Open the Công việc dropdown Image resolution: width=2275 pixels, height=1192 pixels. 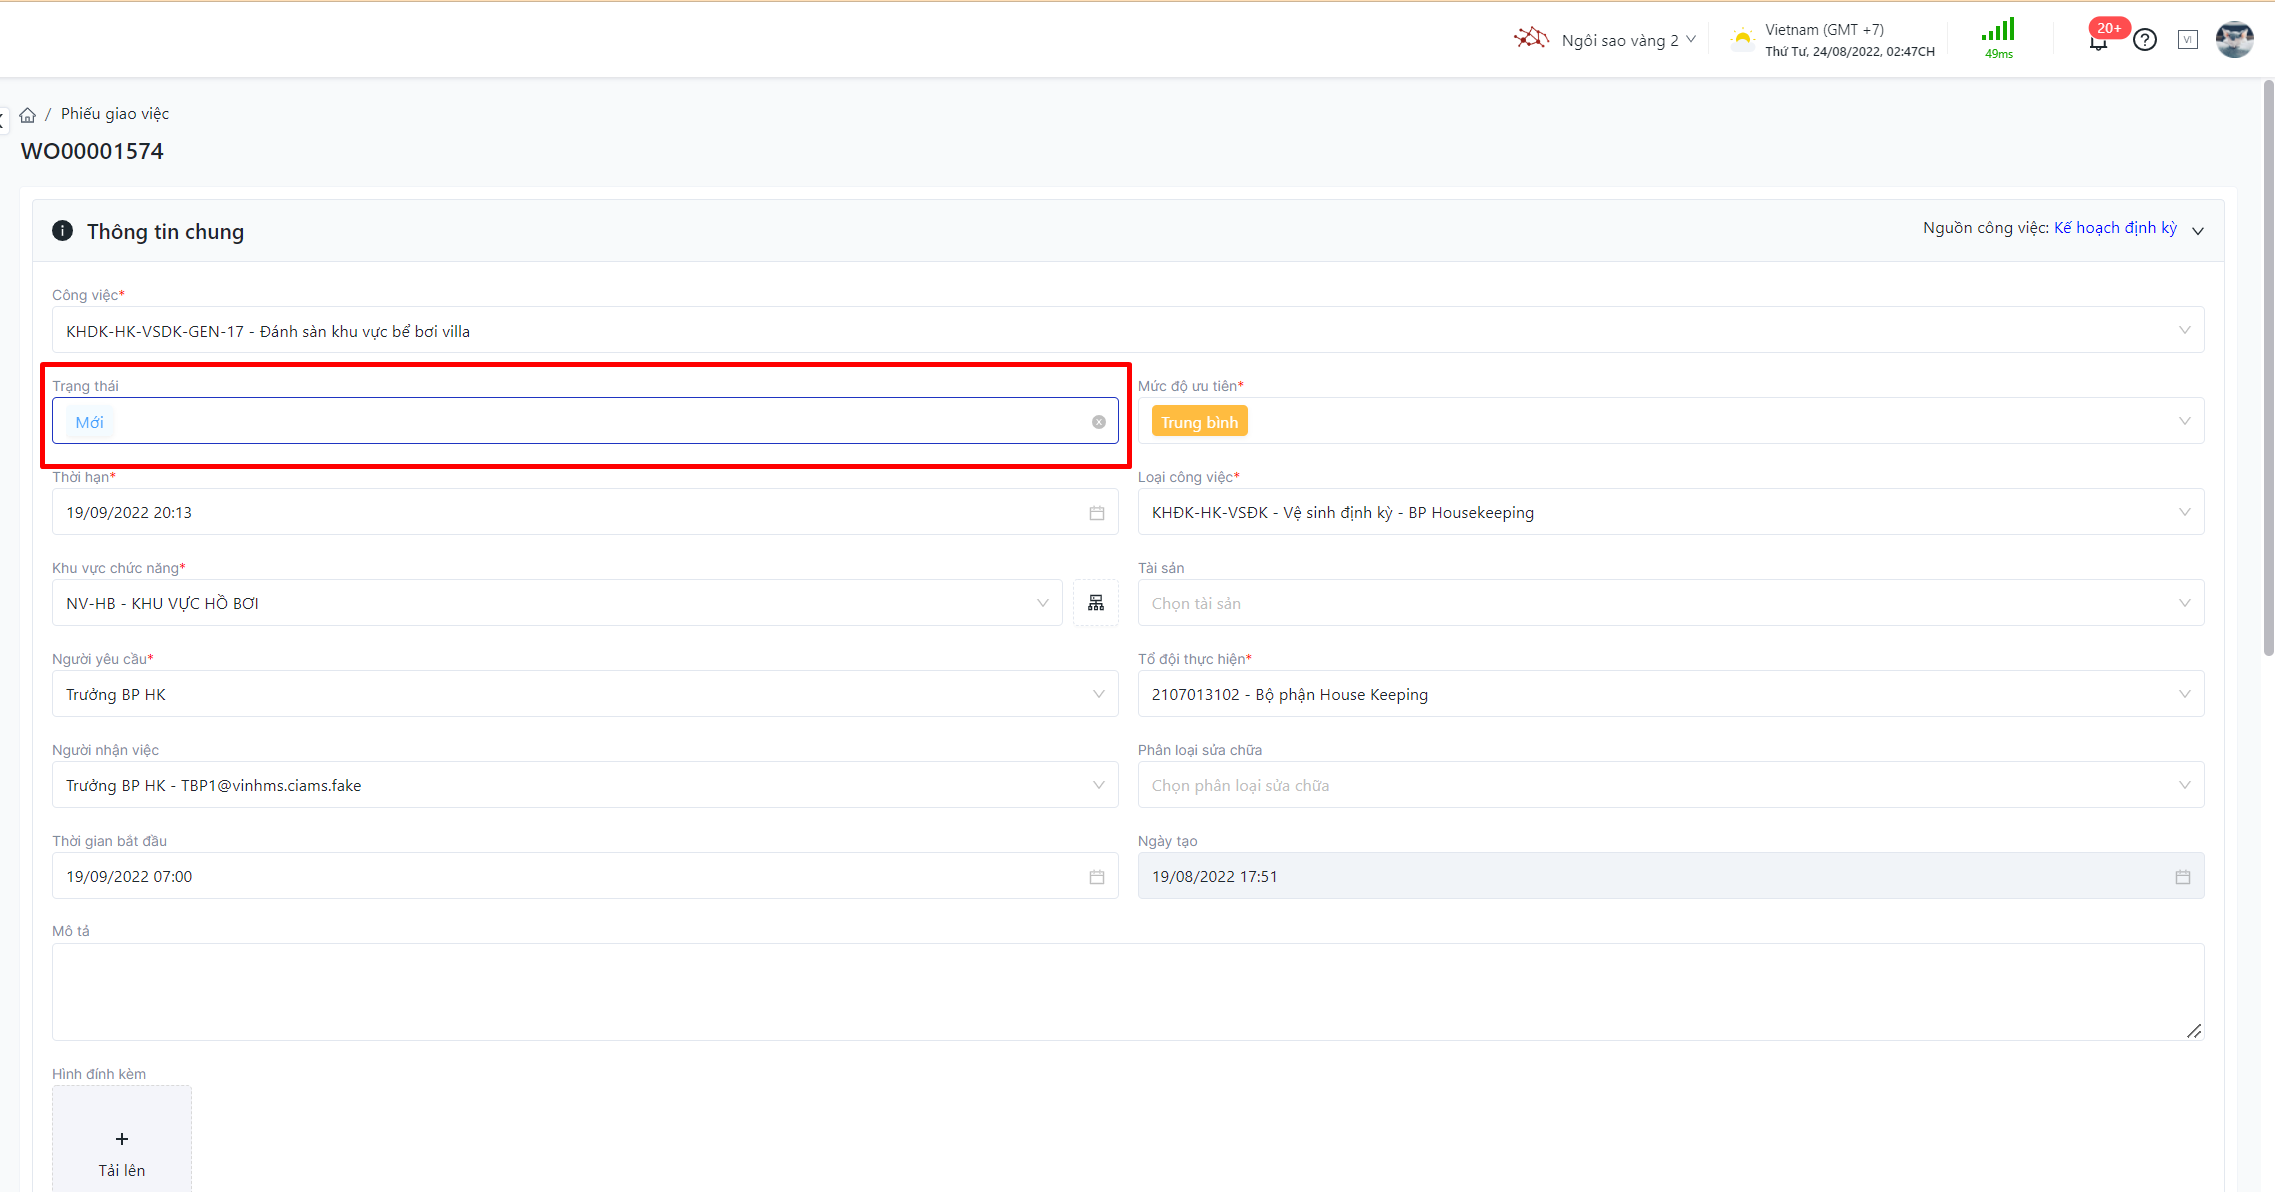(1127, 331)
